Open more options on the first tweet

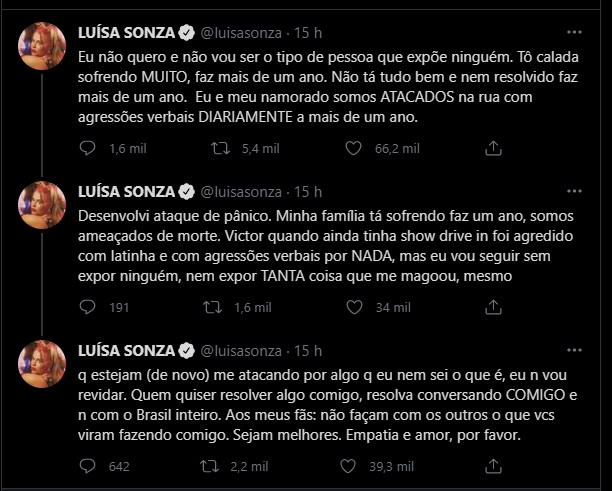pyautogui.click(x=574, y=32)
